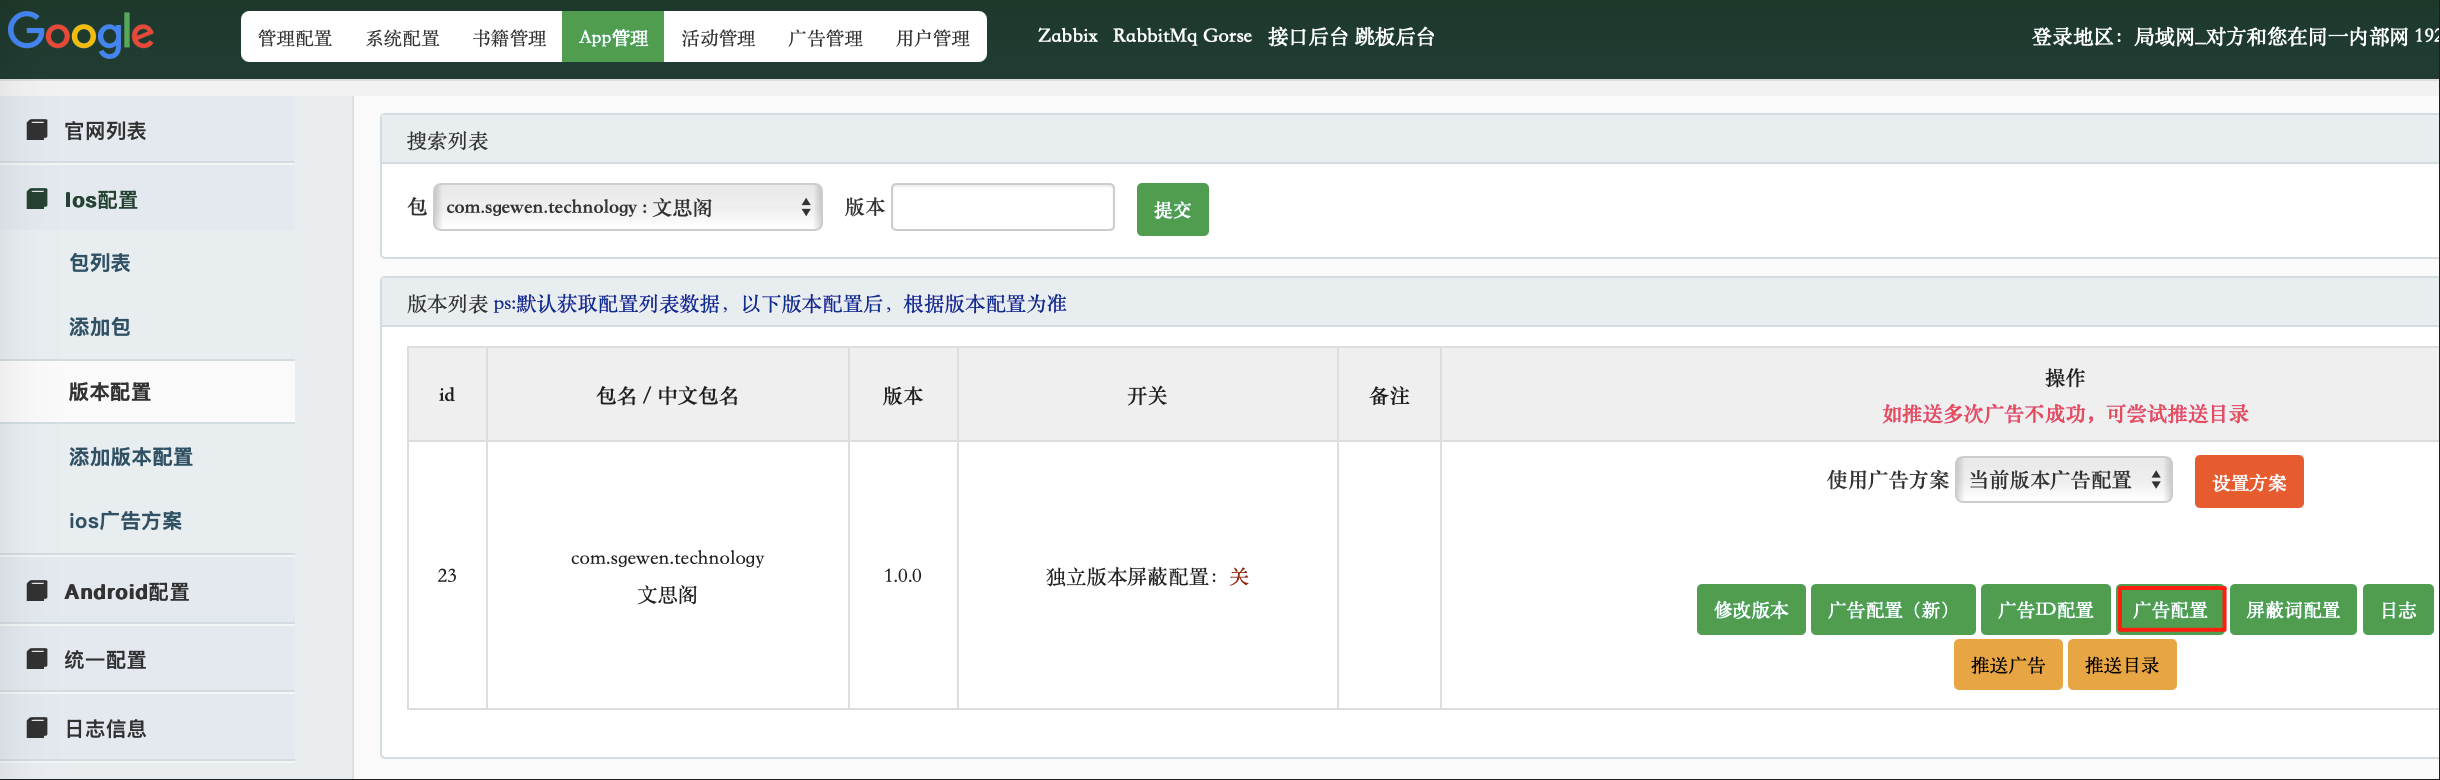
Task: Select 添加版本配置 in the sidebar
Action: (x=131, y=457)
